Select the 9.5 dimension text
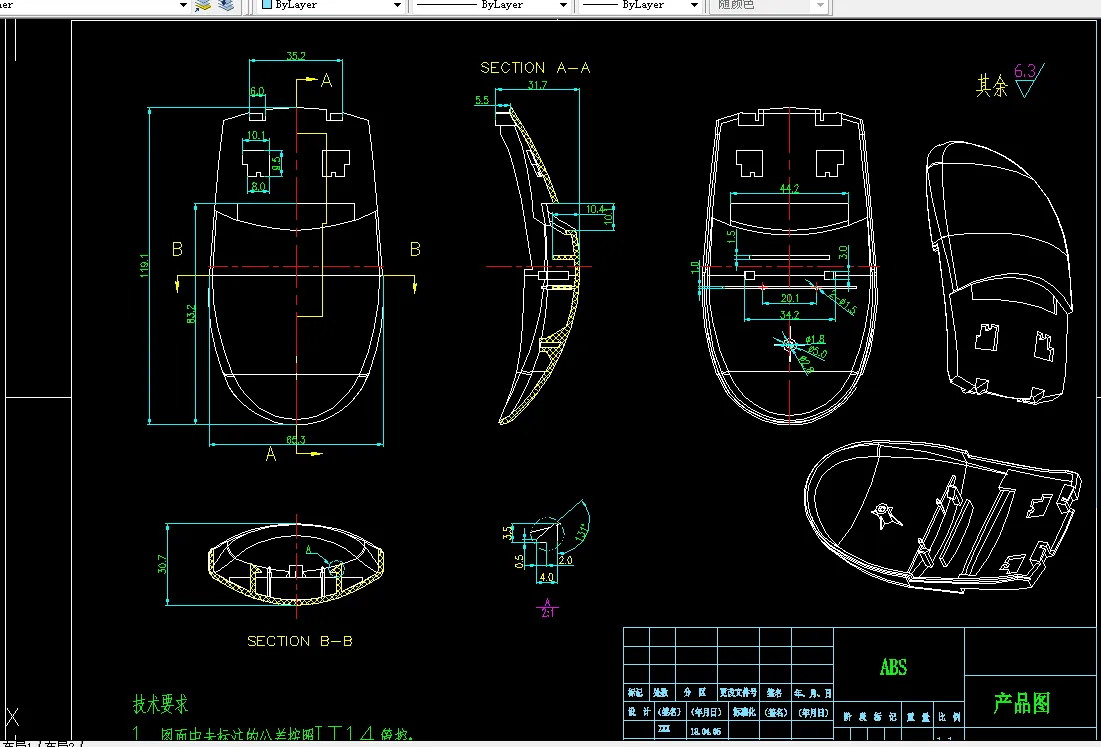The width and height of the screenshot is (1101, 747). click(277, 164)
